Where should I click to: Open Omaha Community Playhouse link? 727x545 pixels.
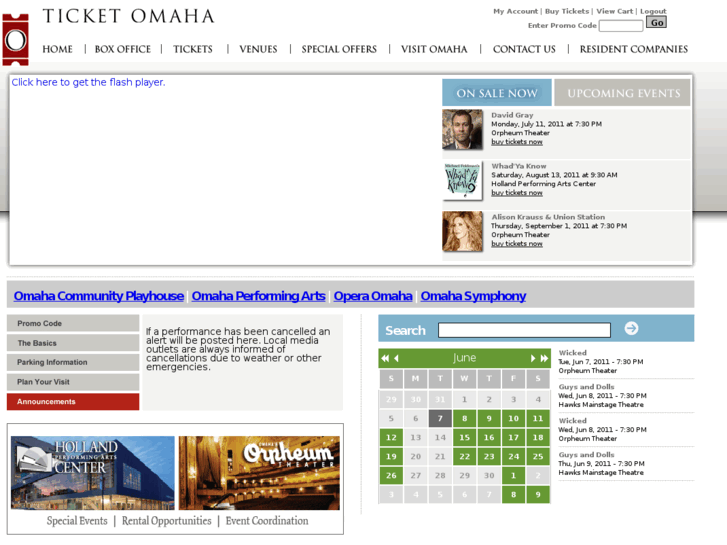(99, 296)
